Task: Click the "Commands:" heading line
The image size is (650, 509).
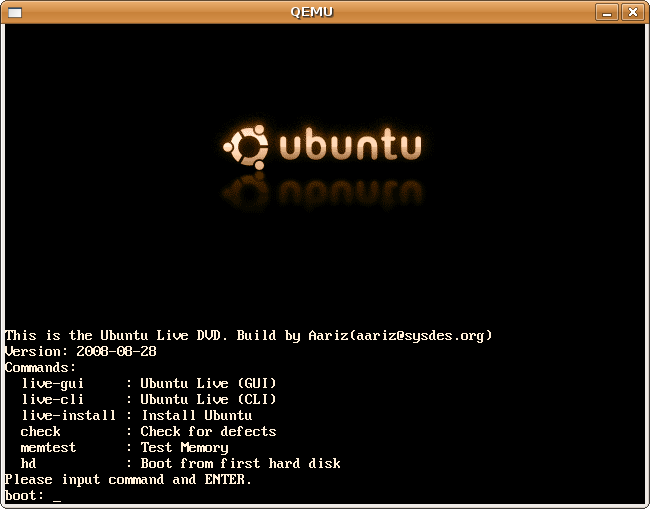Action: (x=41, y=368)
